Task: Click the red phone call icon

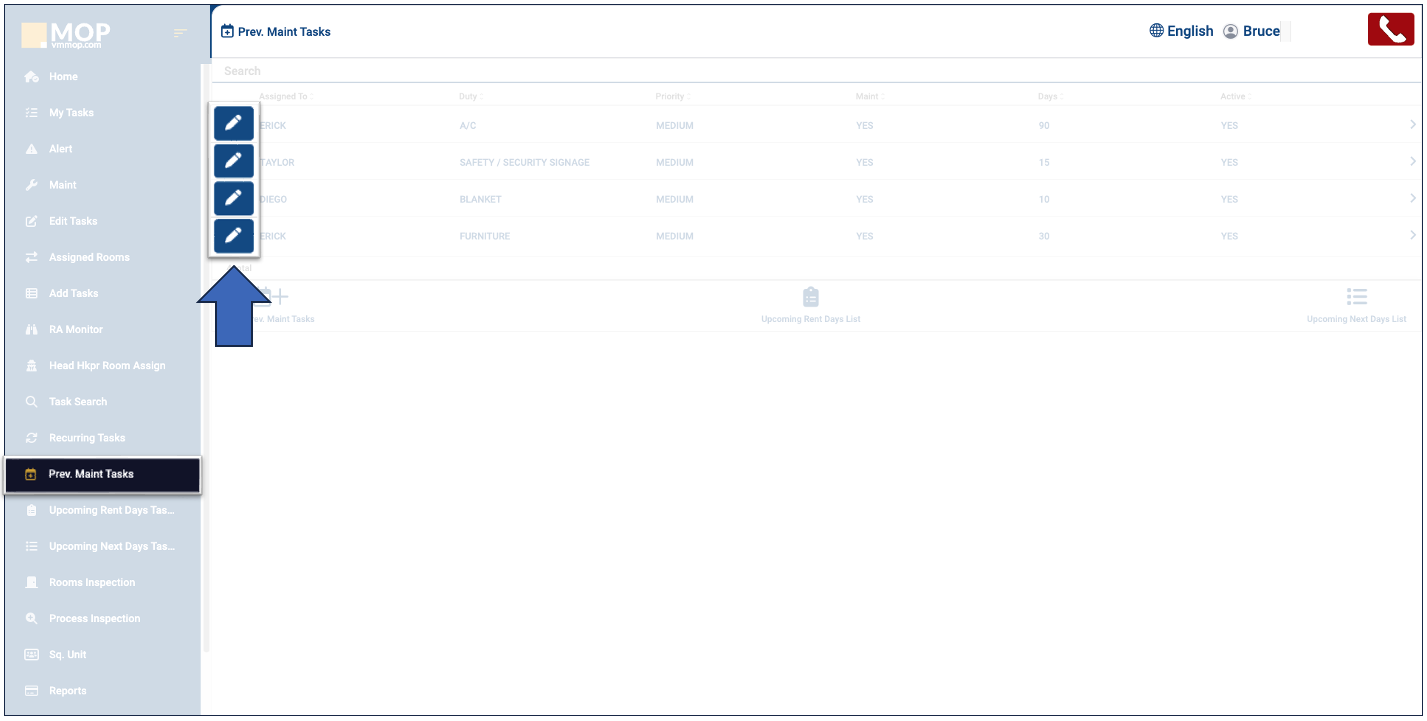Action: click(1390, 30)
